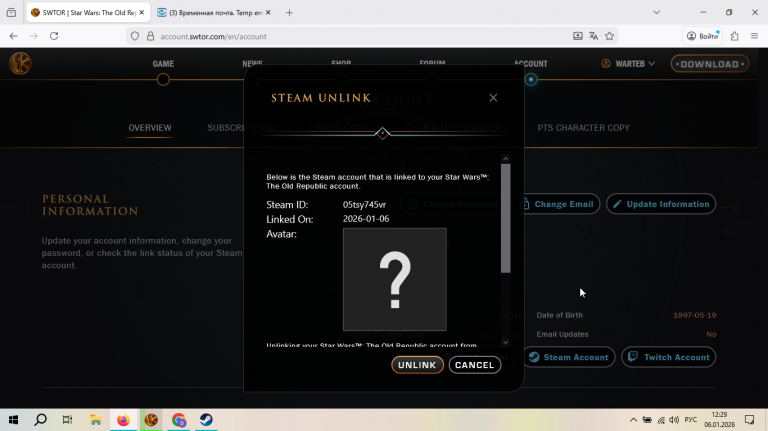Click the scroll-up arrow in the dialog
The image size is (768, 431).
coord(506,159)
